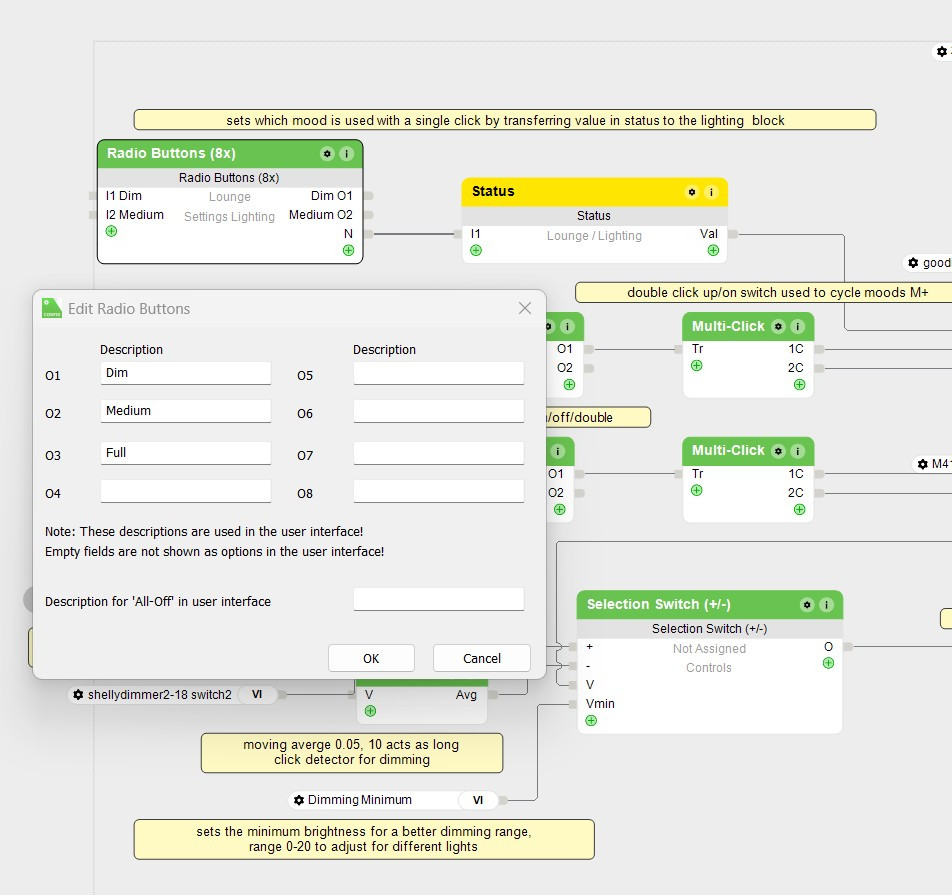Screen dimensions: 952x895
Task: Open gear on upper Multi-Click block
Action: pyautogui.click(x=778, y=327)
